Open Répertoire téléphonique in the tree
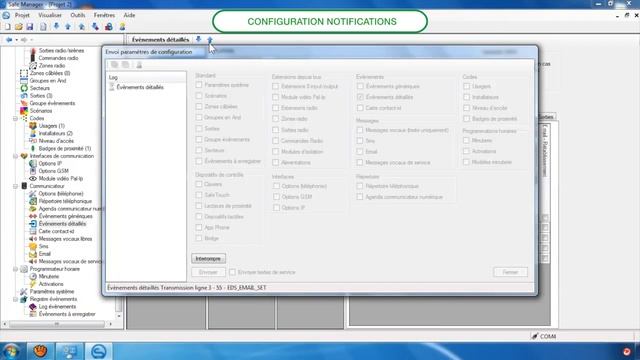640x360 pixels. click(65, 201)
